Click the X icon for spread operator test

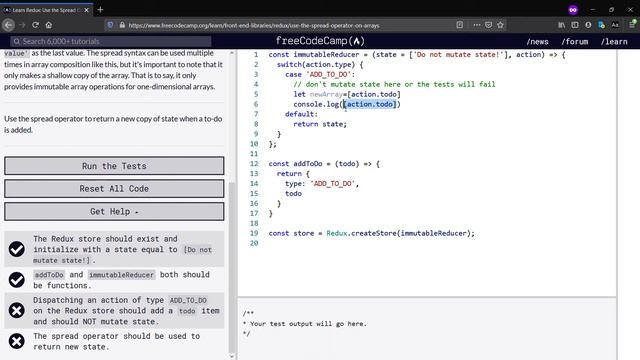(17, 341)
